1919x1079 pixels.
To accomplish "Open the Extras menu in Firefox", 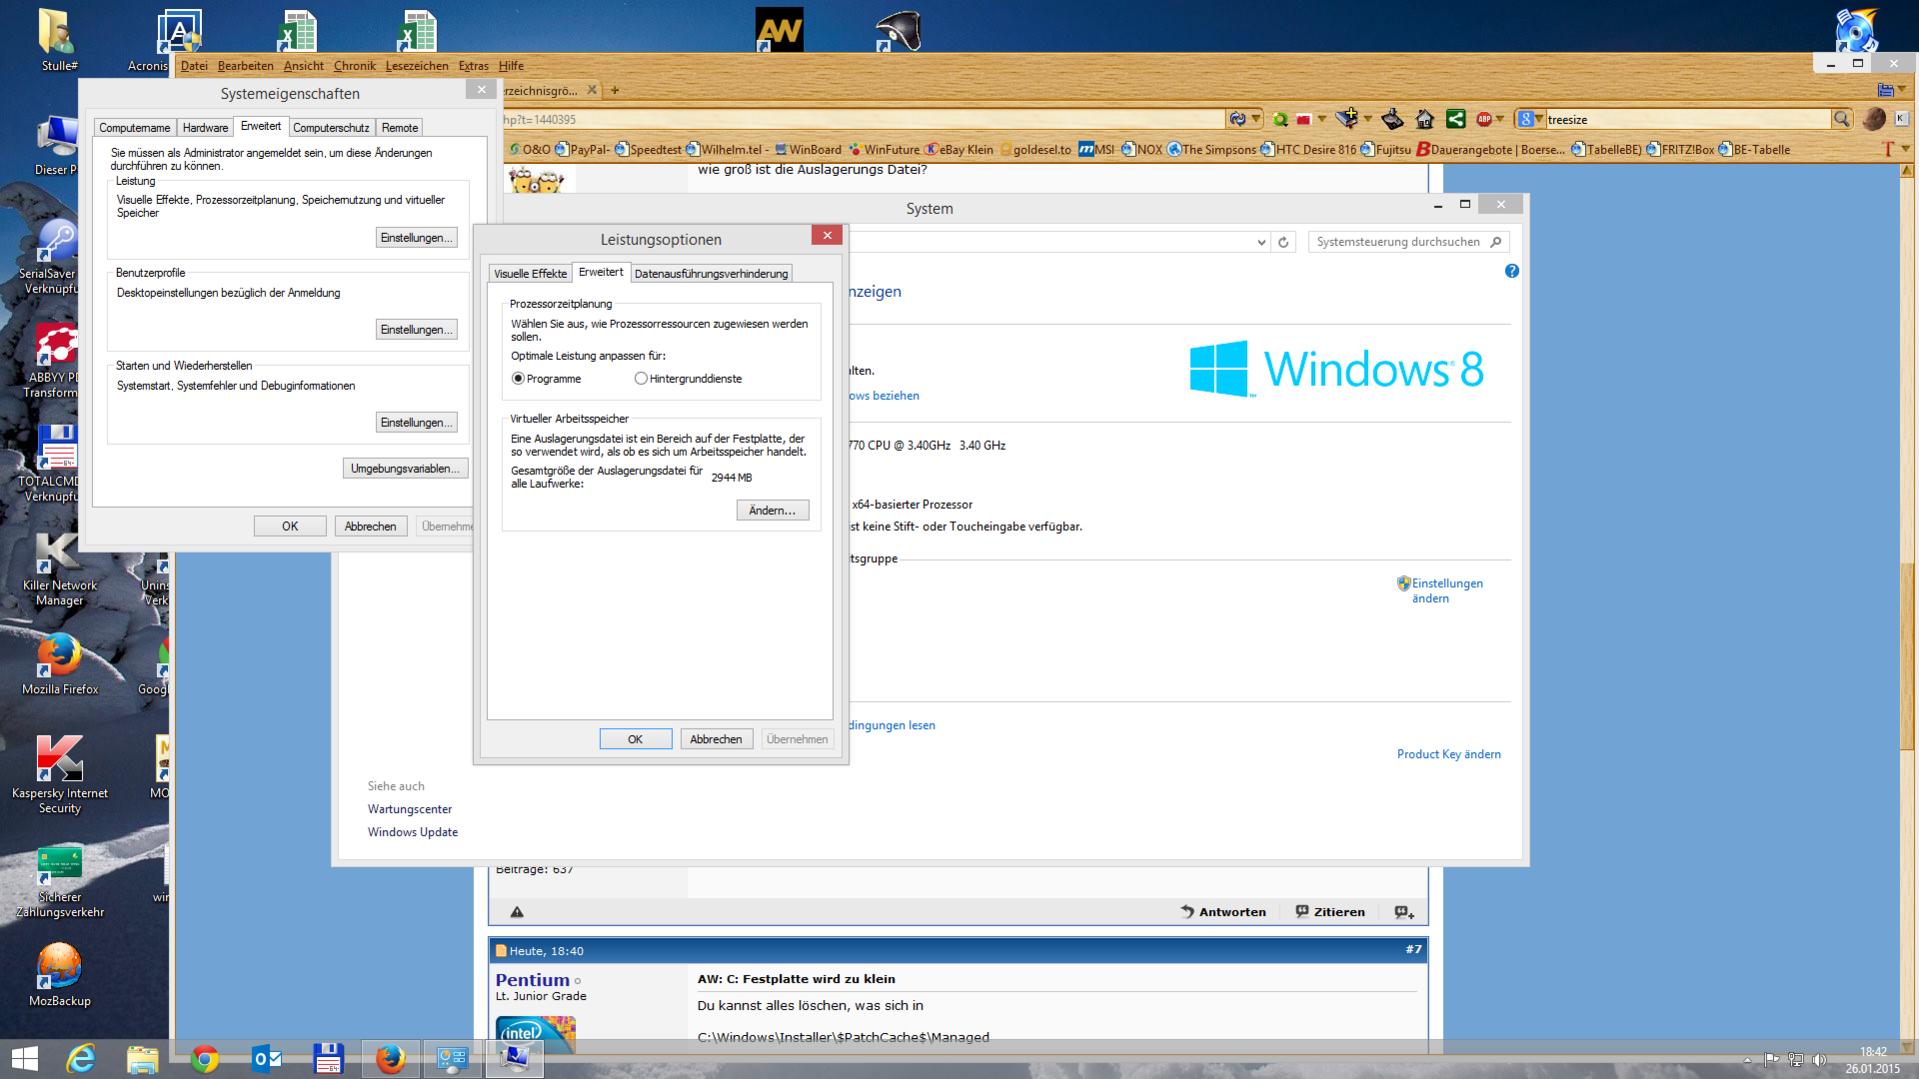I will coord(473,66).
